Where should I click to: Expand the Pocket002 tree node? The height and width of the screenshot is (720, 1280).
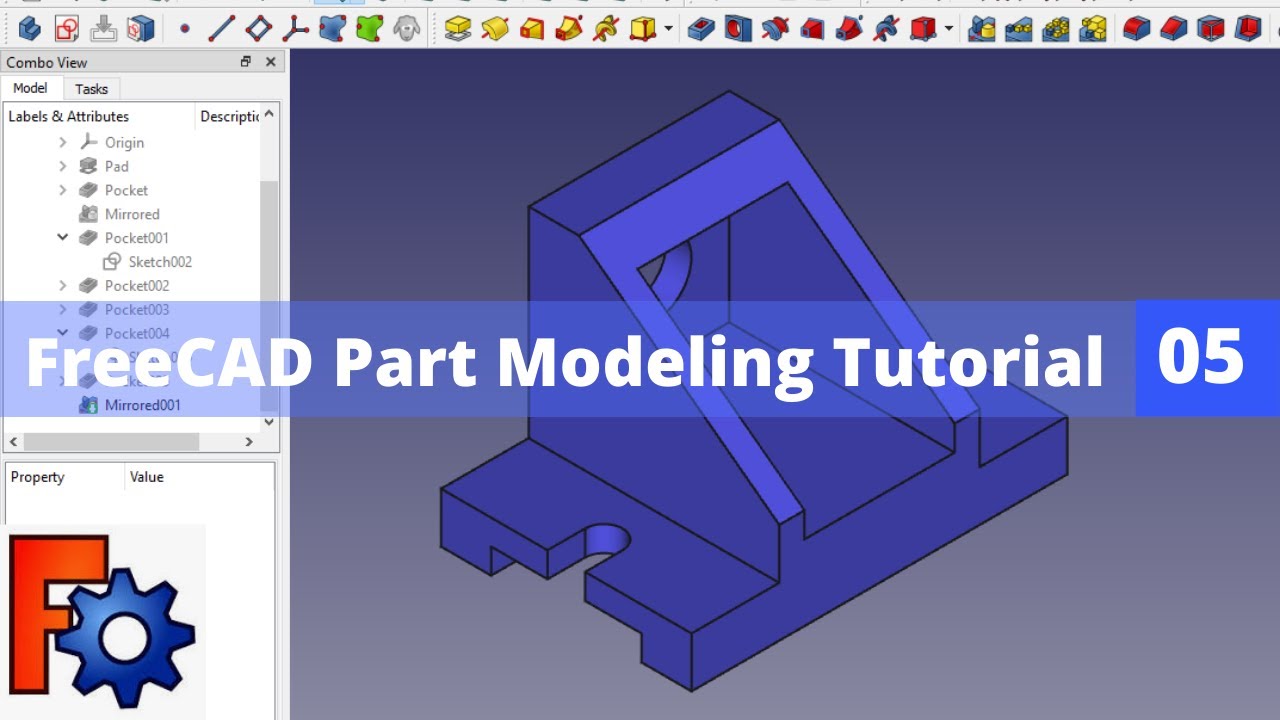coord(63,286)
